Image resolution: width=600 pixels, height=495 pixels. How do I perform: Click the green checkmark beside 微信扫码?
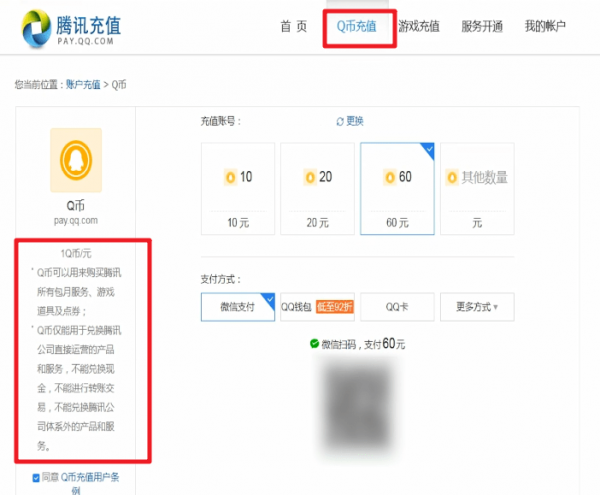(315, 344)
